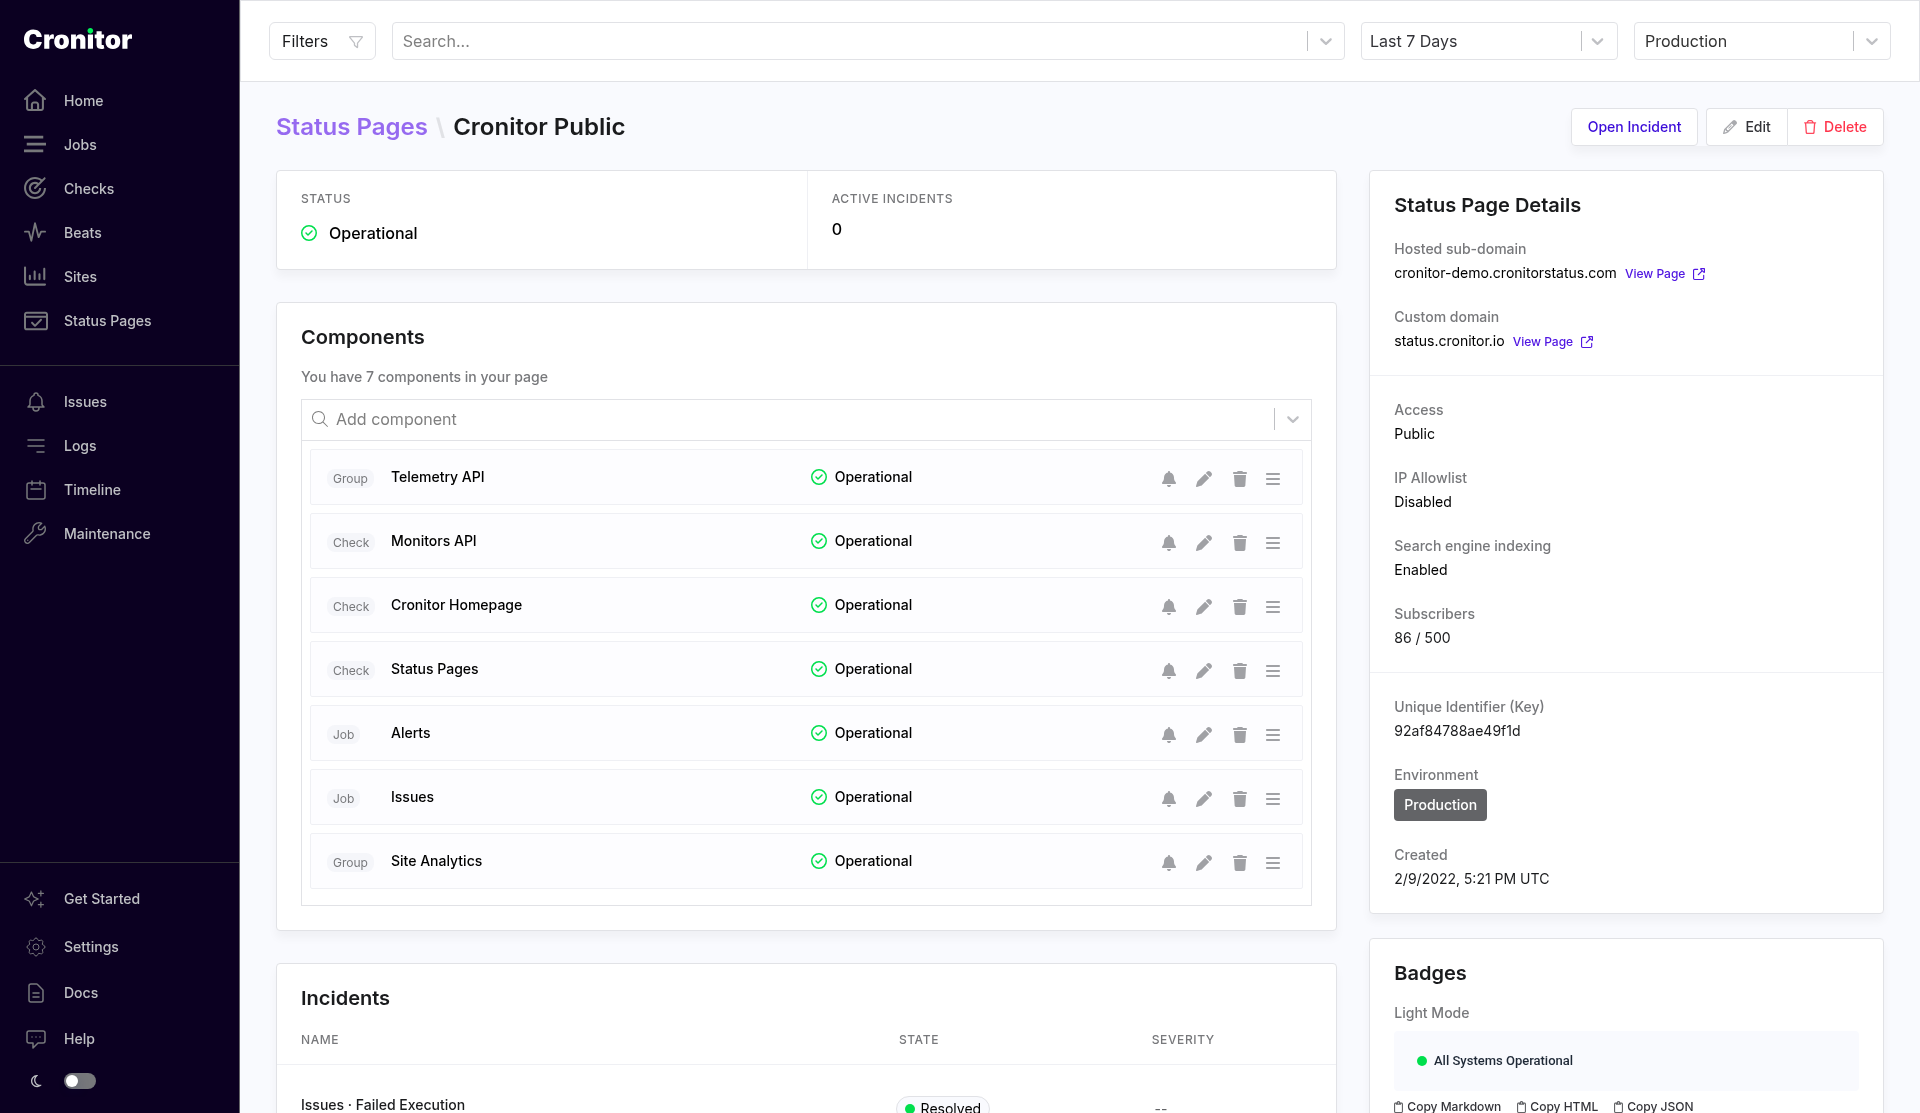Click the Cronitor logo

pos(78,40)
